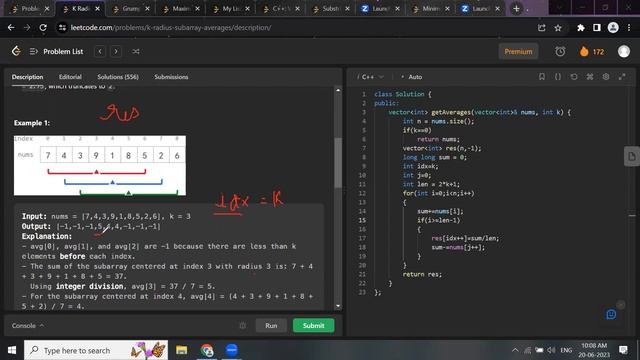
Task: Pick a random problem shuffle icon
Action: point(136,51)
